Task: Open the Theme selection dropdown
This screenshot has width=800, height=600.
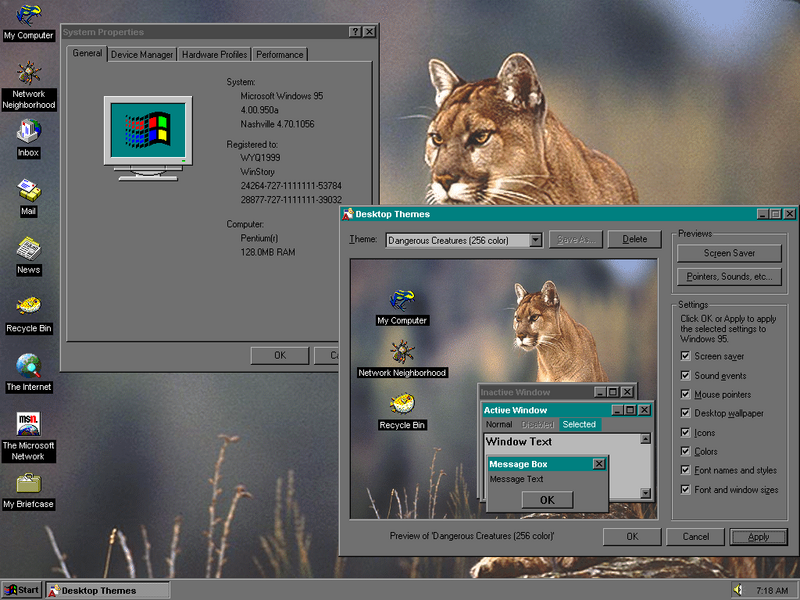Action: coord(535,239)
